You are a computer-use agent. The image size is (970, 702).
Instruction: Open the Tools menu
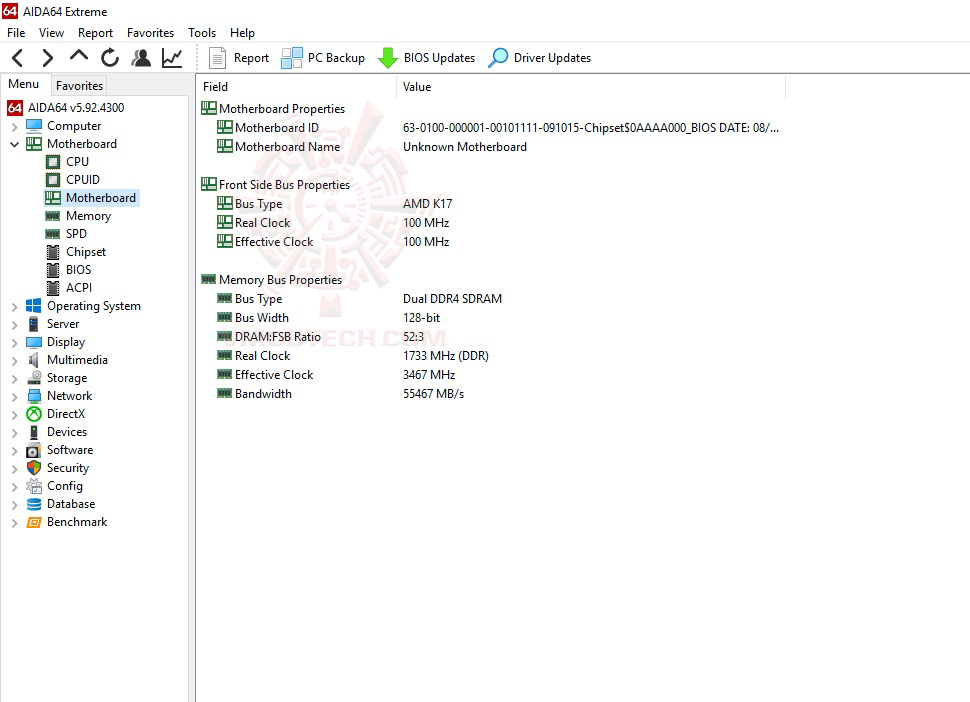pos(202,32)
